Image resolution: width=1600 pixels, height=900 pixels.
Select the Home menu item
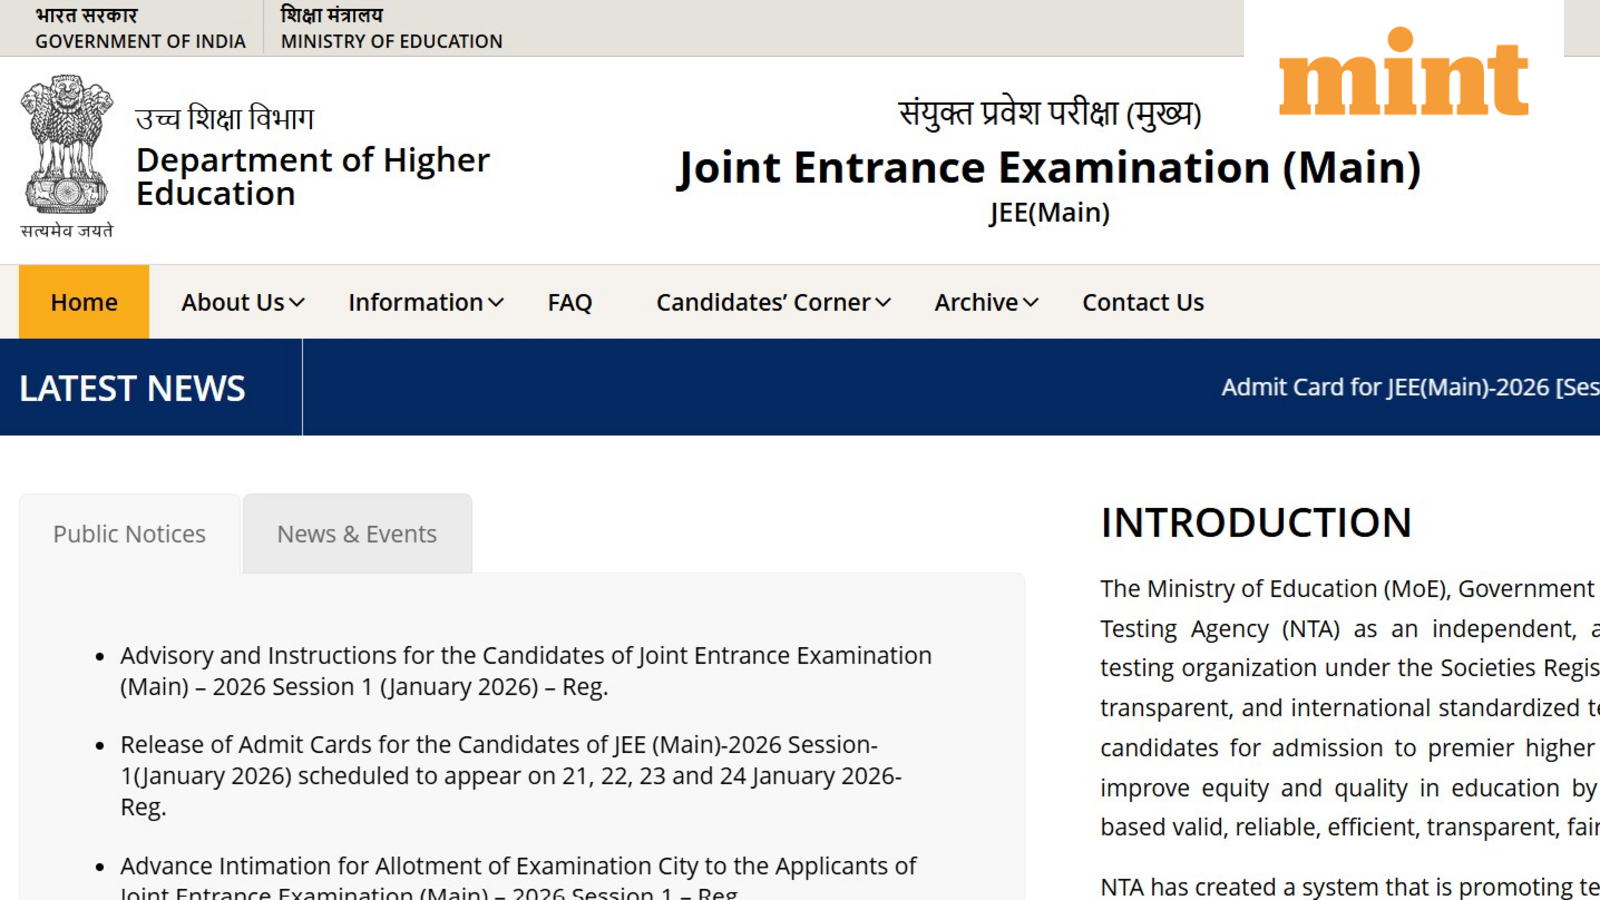click(83, 302)
